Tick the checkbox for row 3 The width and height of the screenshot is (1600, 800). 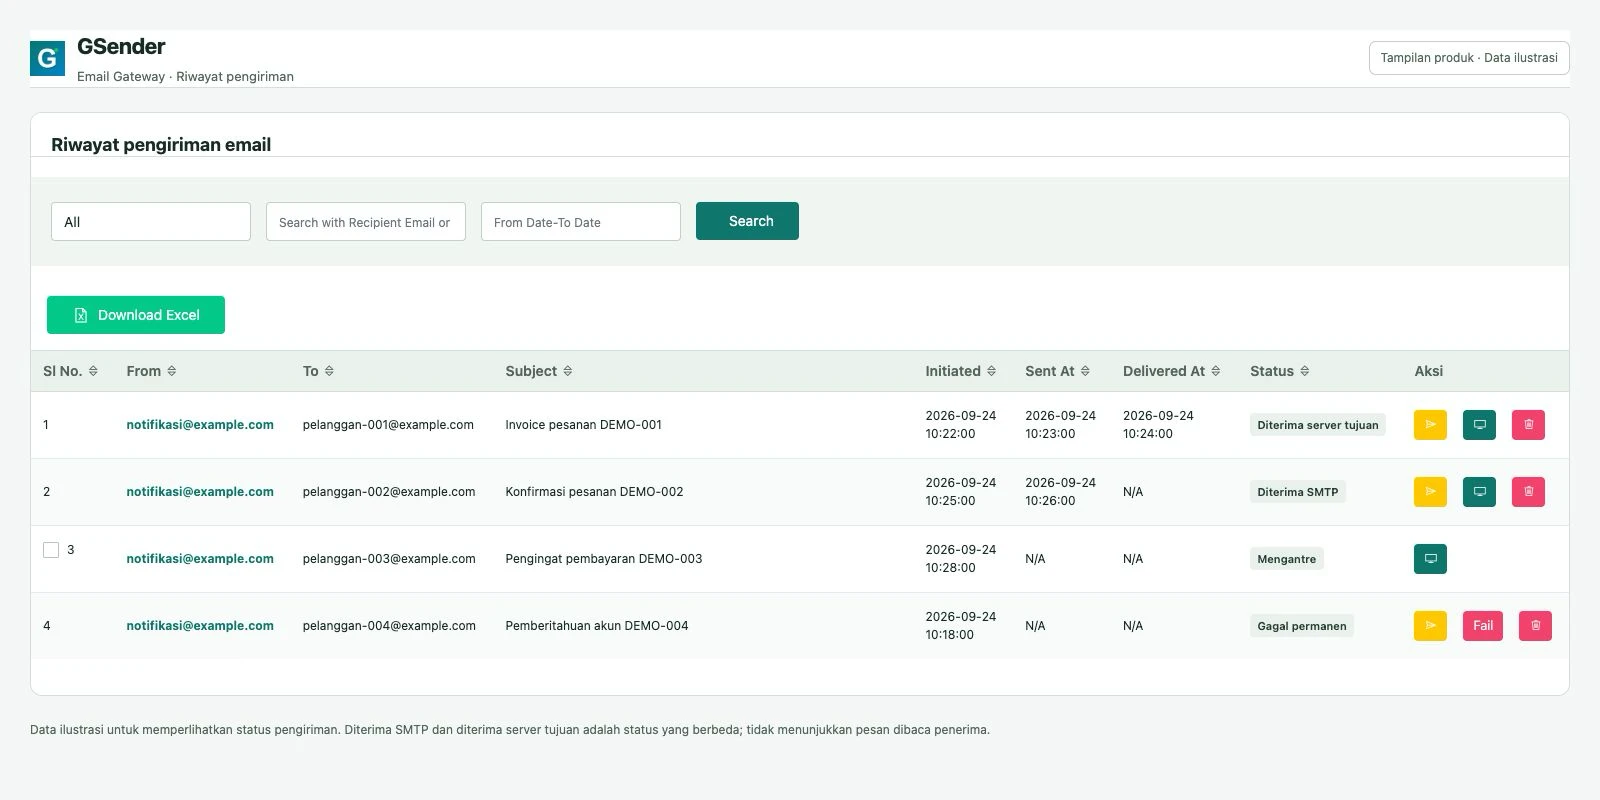click(x=51, y=550)
